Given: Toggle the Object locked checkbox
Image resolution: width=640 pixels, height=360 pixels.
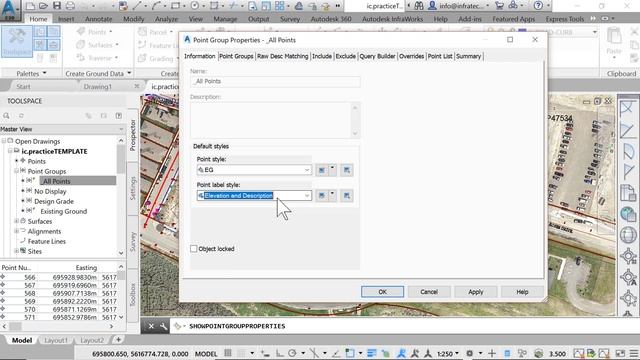Looking at the screenshot, I should [x=194, y=249].
